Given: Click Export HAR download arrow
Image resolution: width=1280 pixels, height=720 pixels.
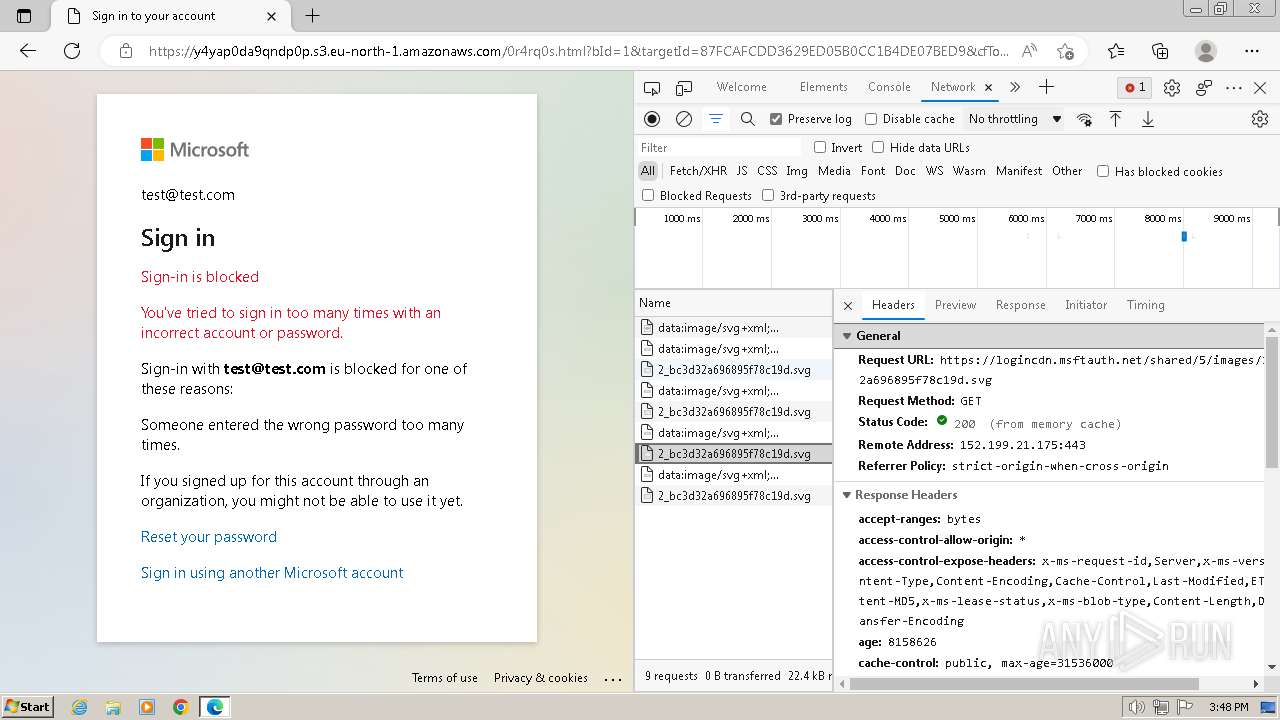Looking at the screenshot, I should pos(1148,119).
